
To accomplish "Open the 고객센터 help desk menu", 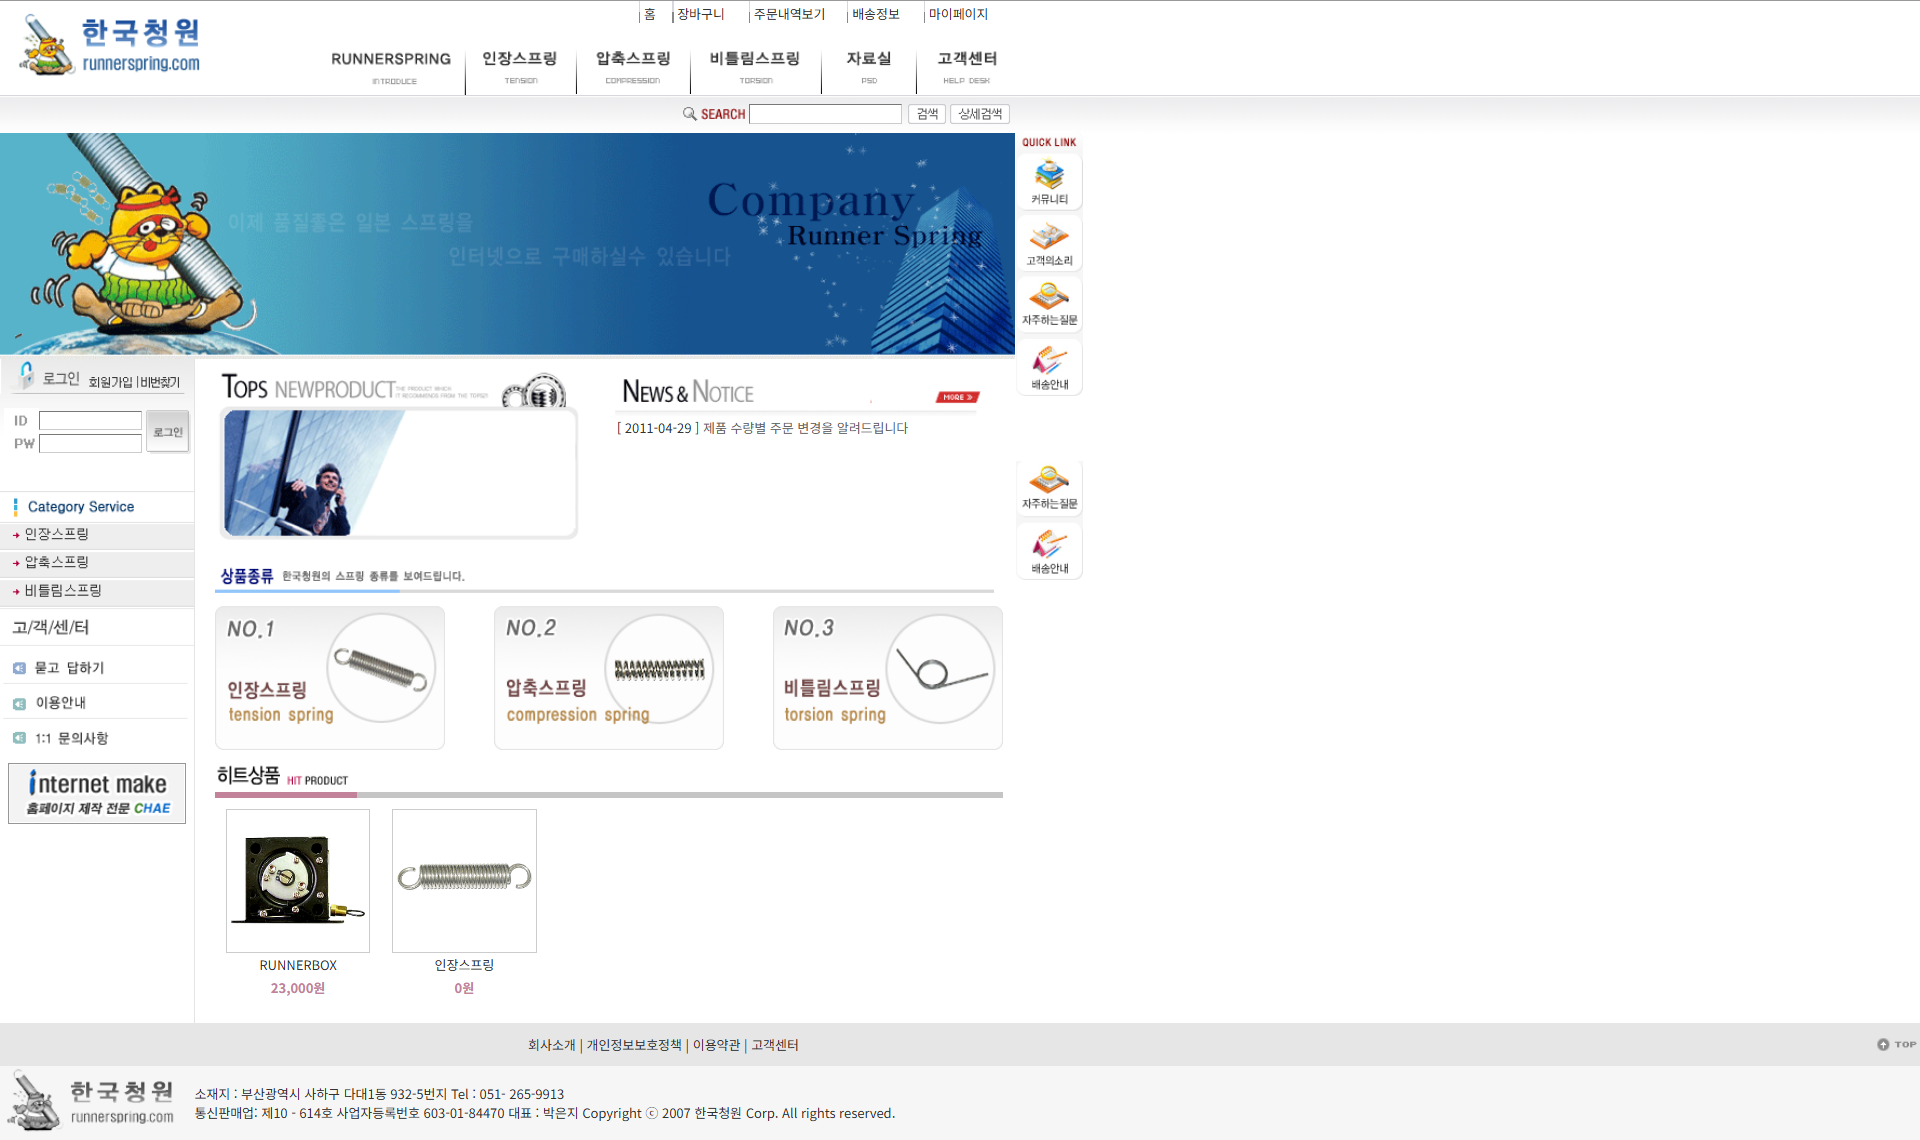I will coord(967,67).
